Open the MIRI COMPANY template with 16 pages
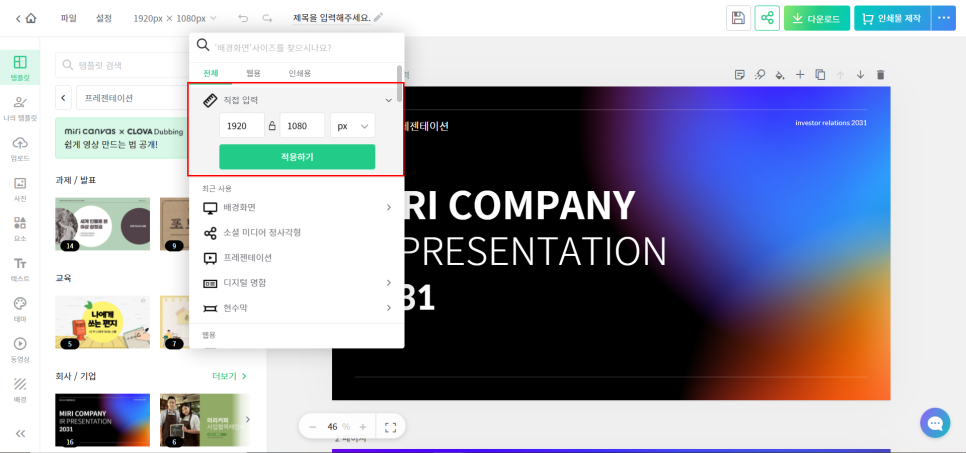 tap(102, 420)
